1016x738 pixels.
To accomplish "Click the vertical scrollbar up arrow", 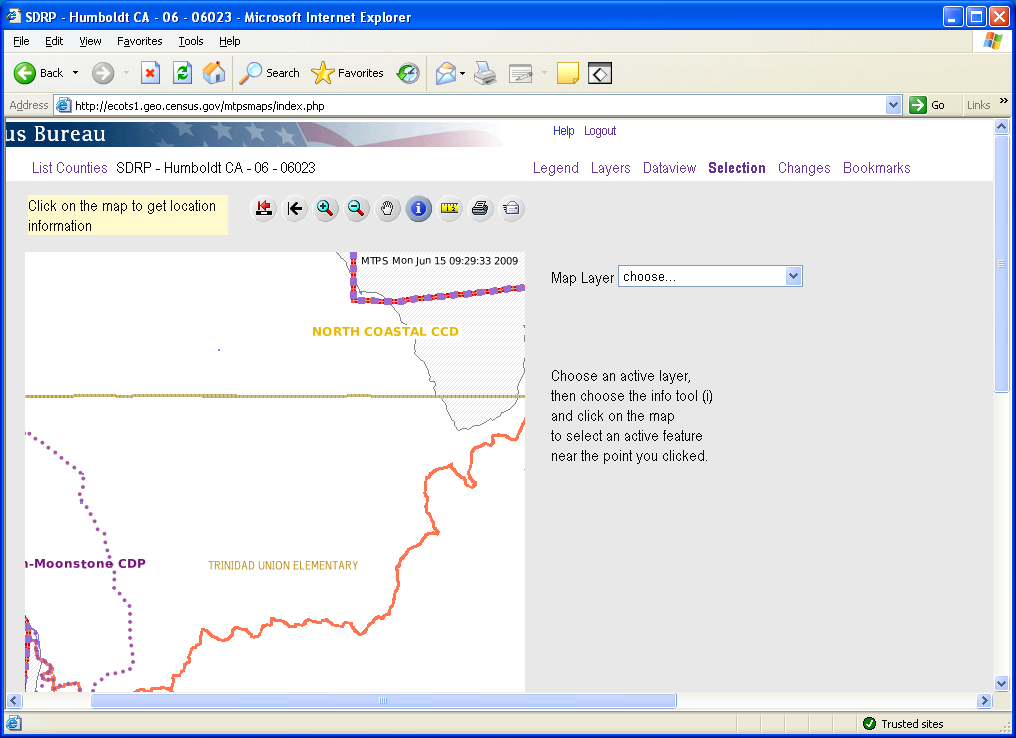I will pyautogui.click(x=1002, y=127).
